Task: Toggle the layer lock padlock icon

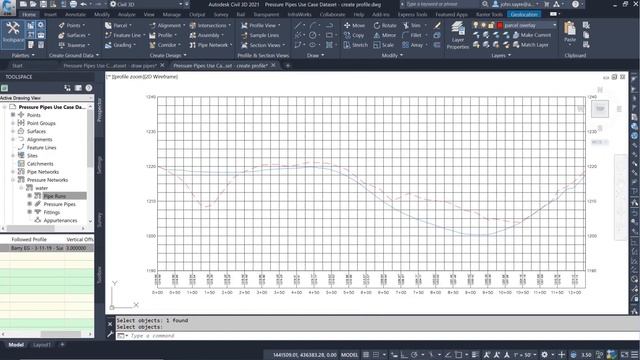Action: click(x=491, y=25)
